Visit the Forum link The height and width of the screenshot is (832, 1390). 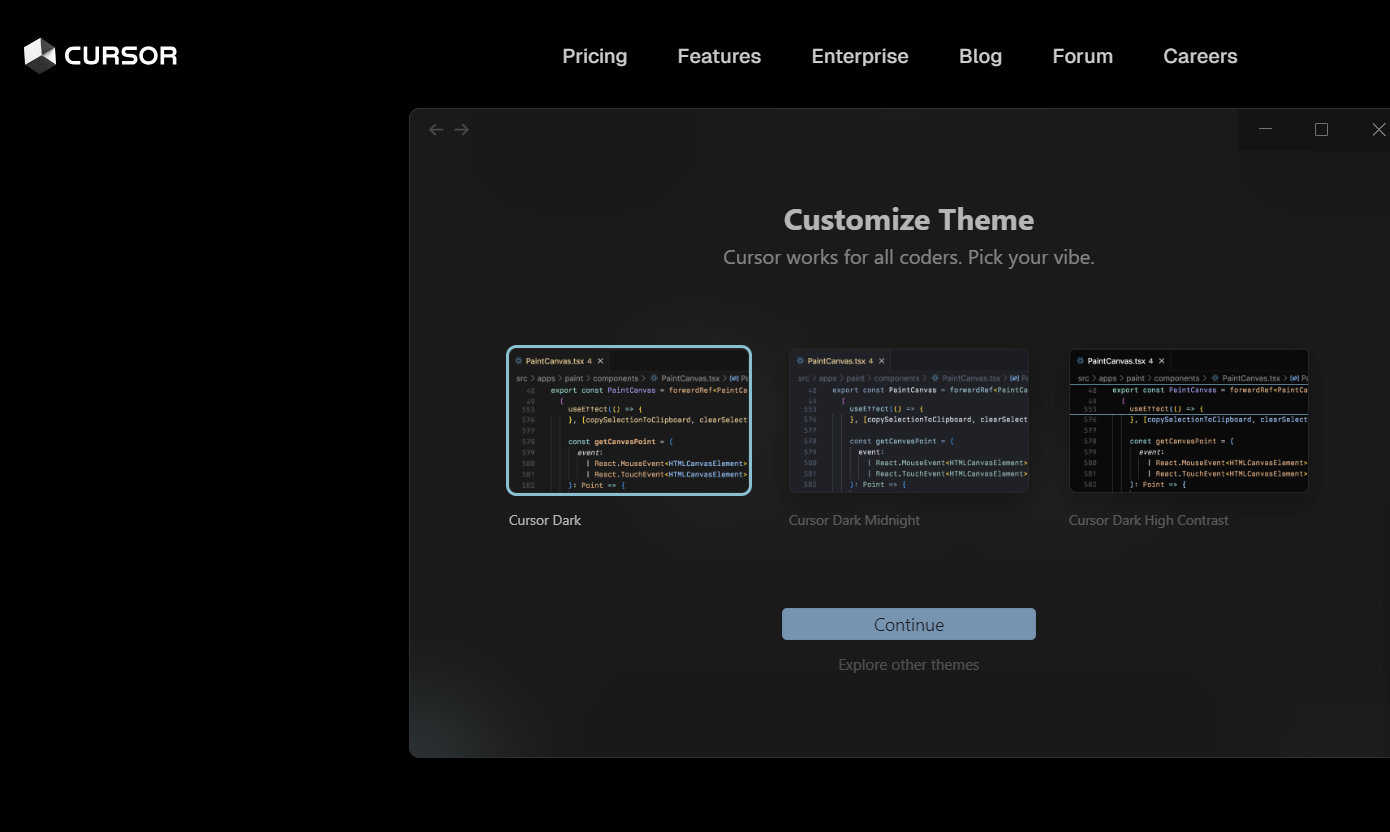pyautogui.click(x=1082, y=56)
